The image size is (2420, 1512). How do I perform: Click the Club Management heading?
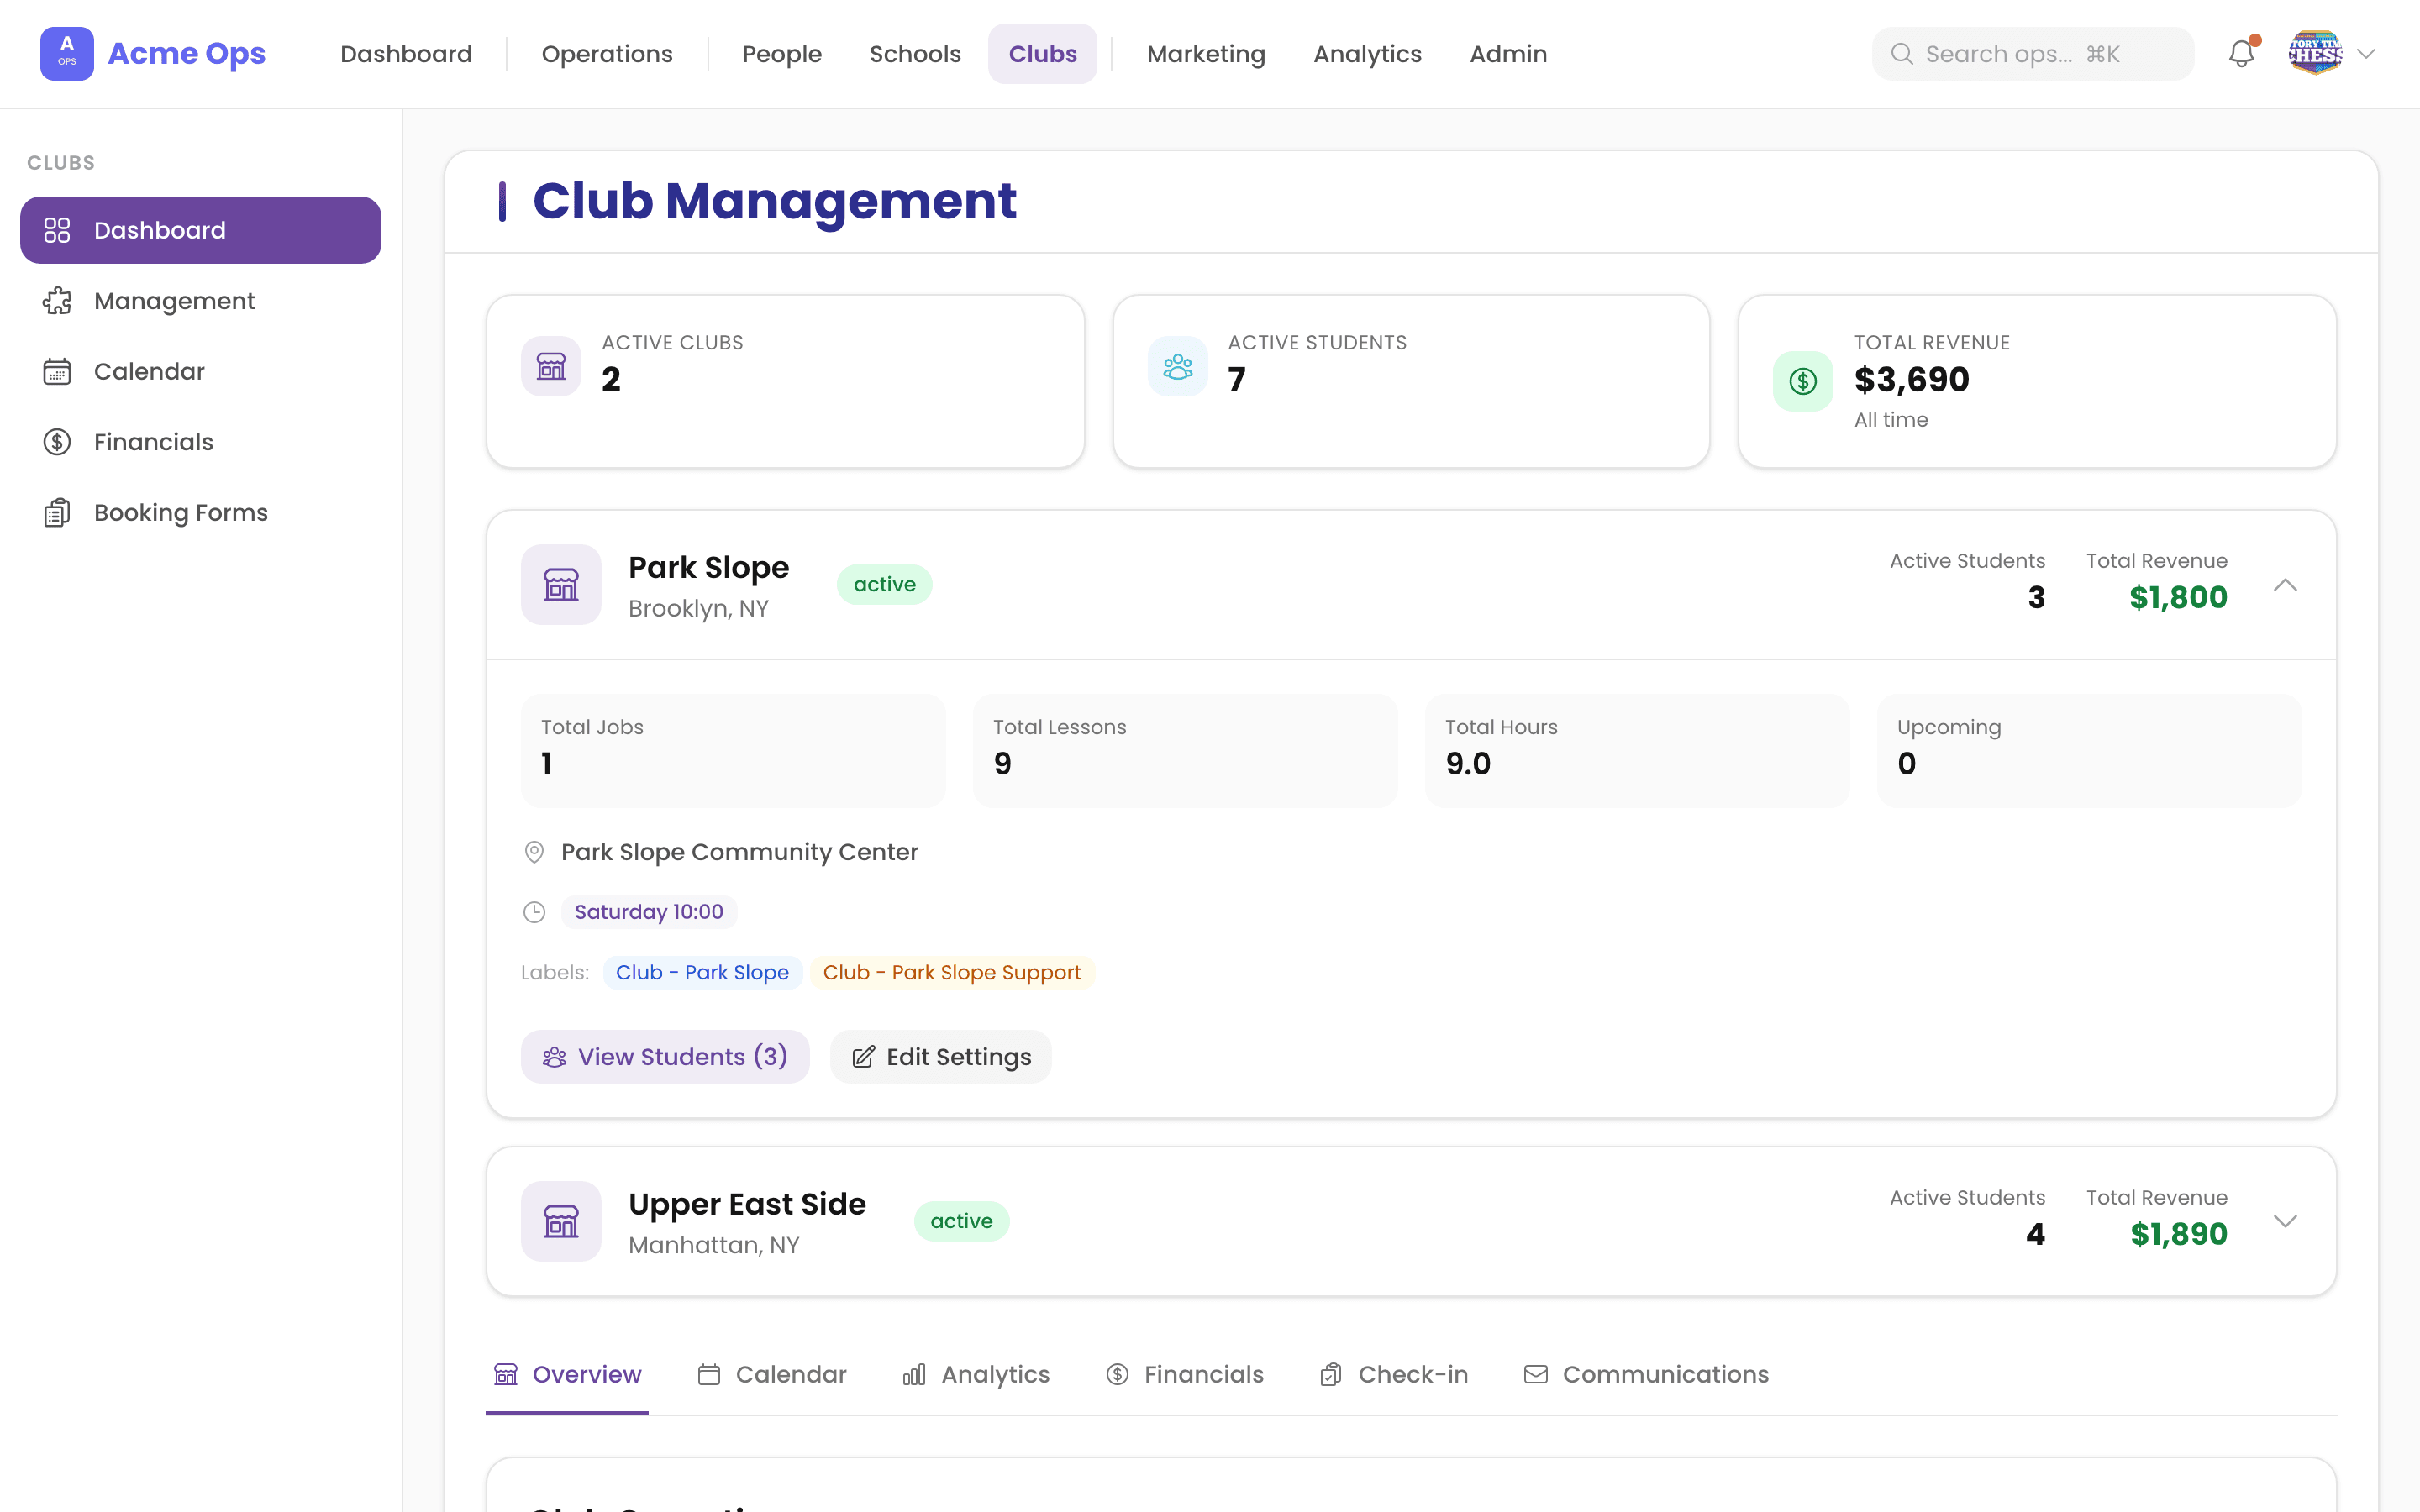tap(774, 201)
